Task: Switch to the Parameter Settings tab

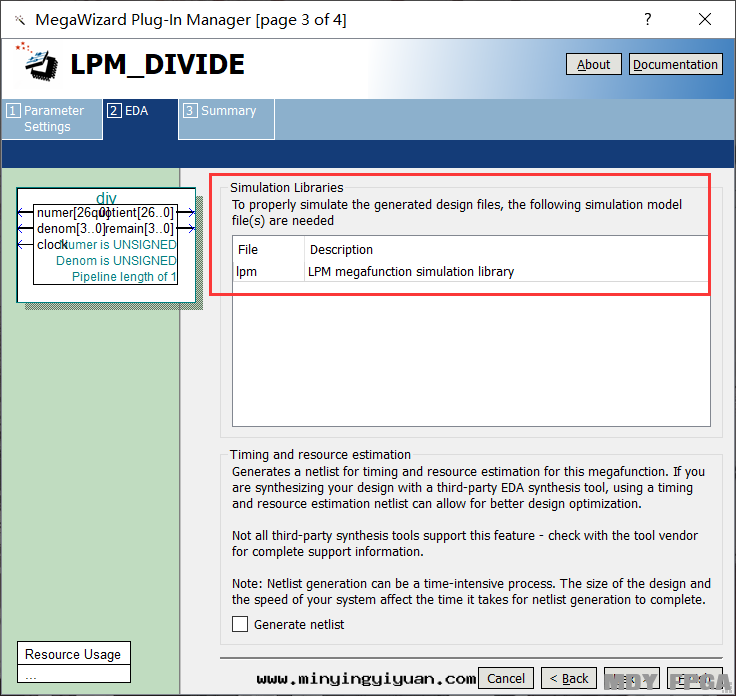Action: click(52, 118)
